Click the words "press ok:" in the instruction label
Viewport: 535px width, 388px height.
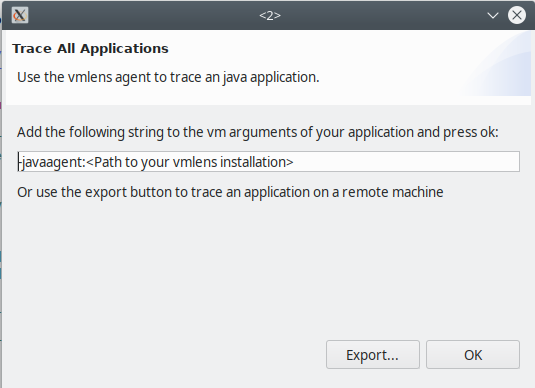coord(471,132)
